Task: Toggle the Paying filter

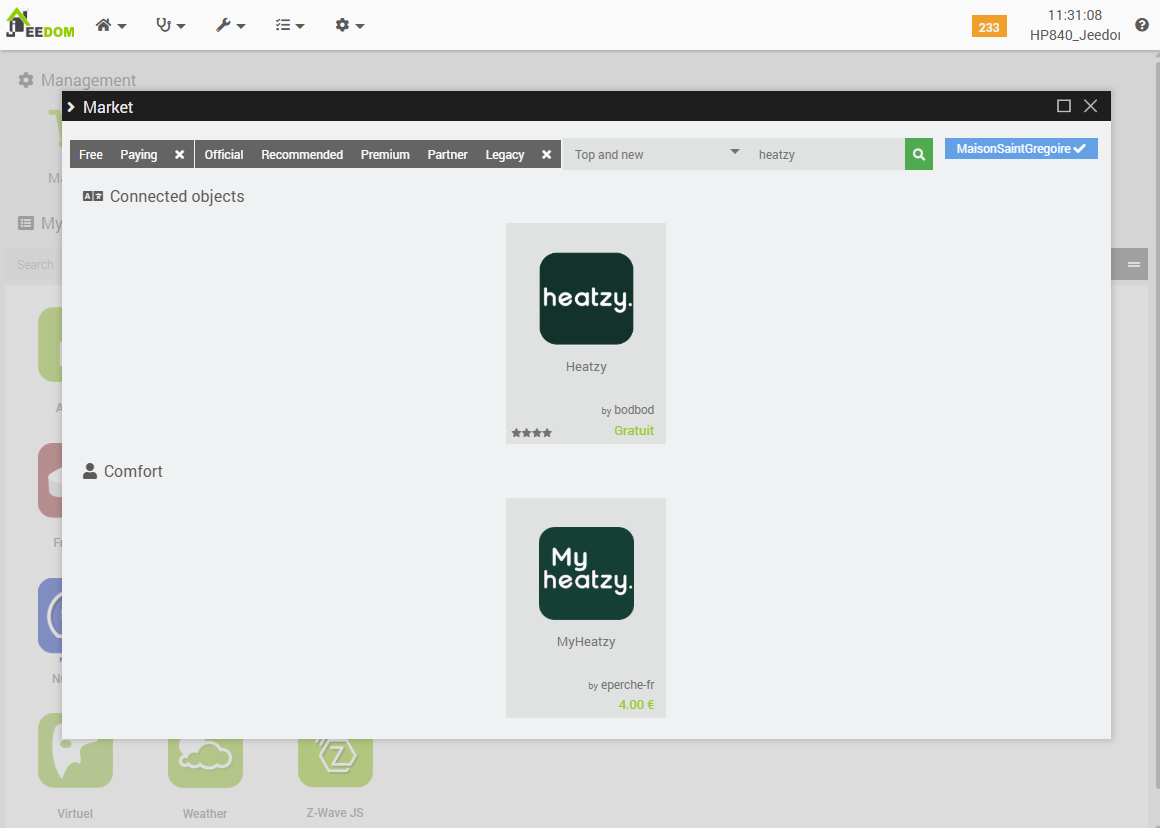Action: pyautogui.click(x=139, y=155)
